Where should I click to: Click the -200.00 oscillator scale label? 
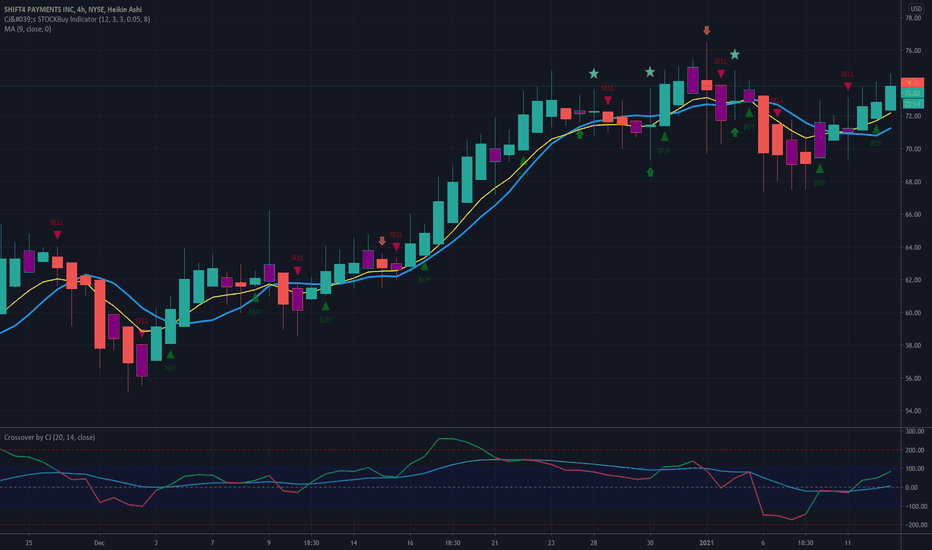tap(914, 525)
